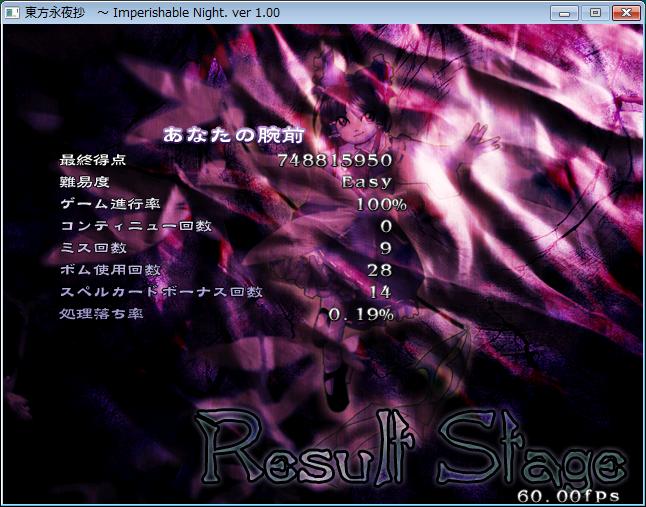
Task: Click the '60.00fps' counter
Action: click(x=569, y=495)
